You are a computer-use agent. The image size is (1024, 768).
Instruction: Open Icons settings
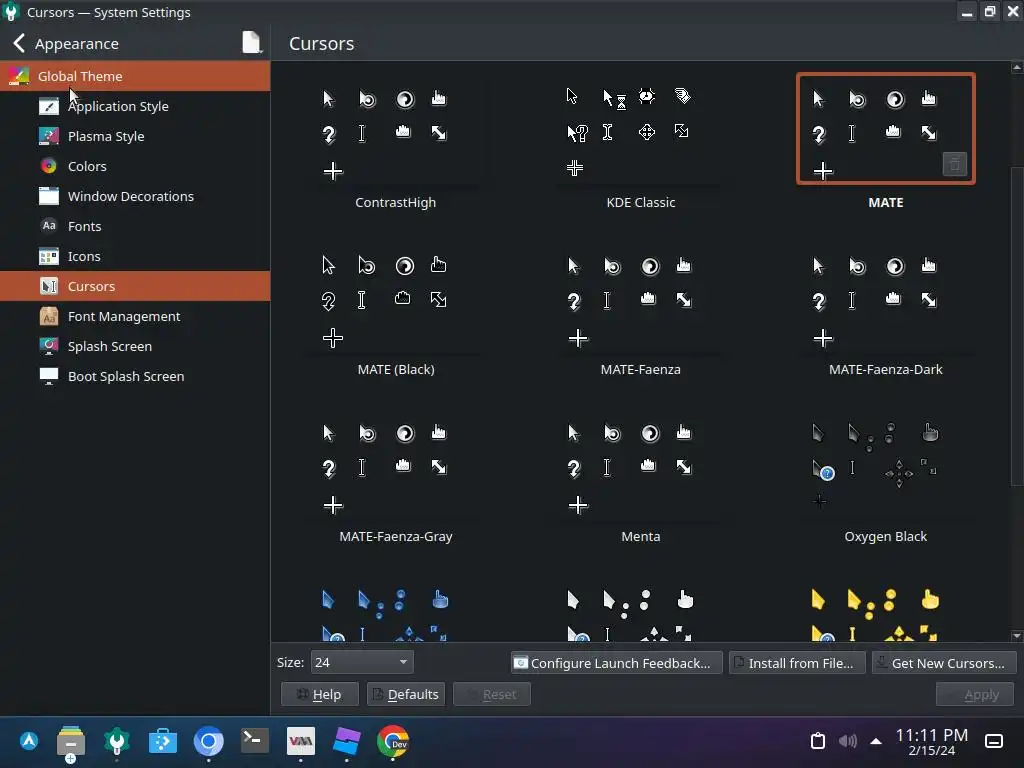tap(135, 256)
